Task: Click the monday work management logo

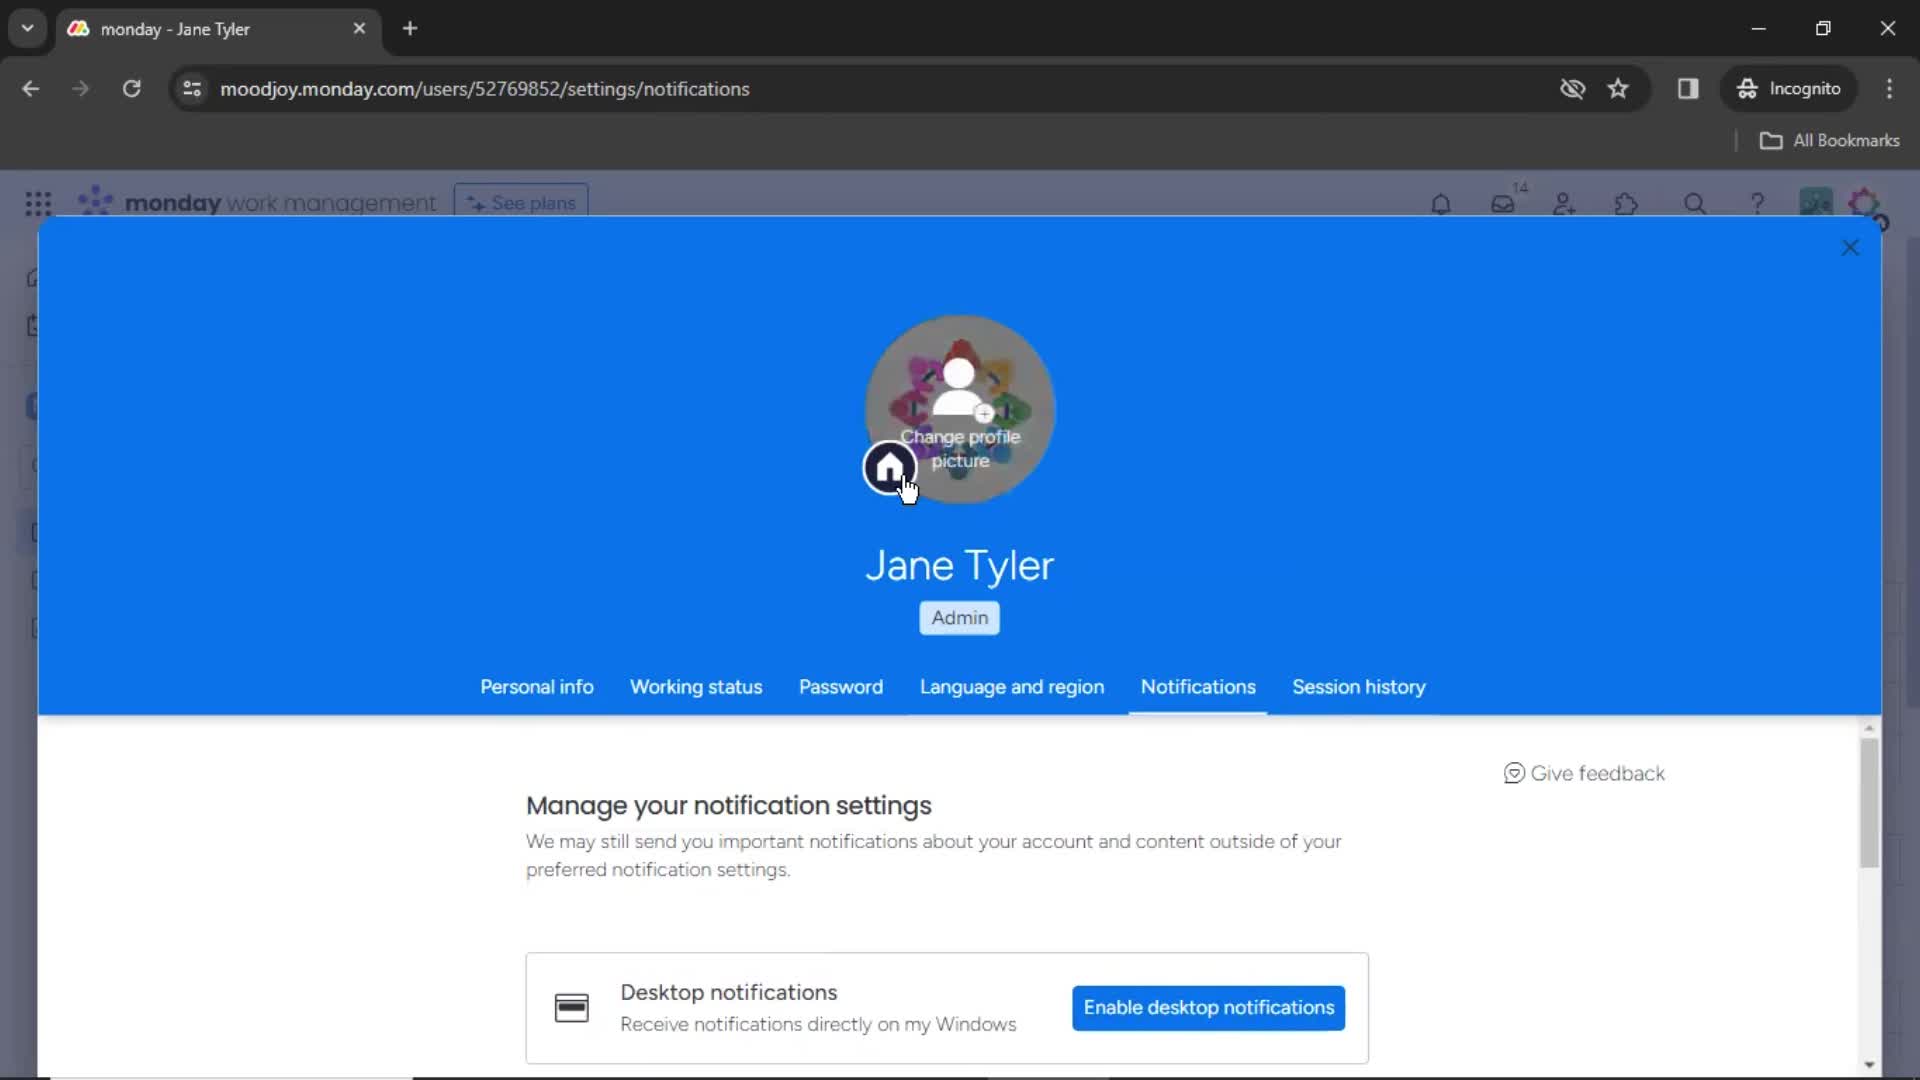Action: click(258, 203)
